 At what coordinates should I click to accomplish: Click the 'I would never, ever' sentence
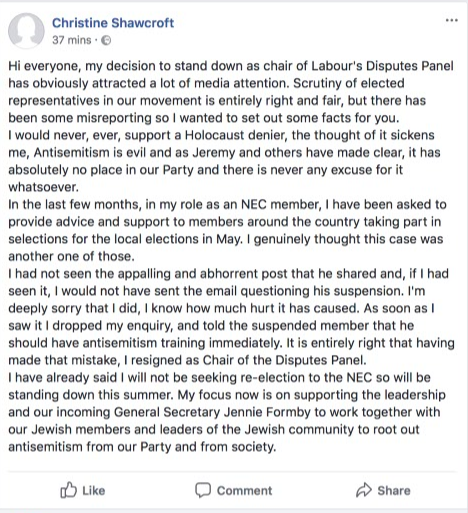[x=224, y=161]
